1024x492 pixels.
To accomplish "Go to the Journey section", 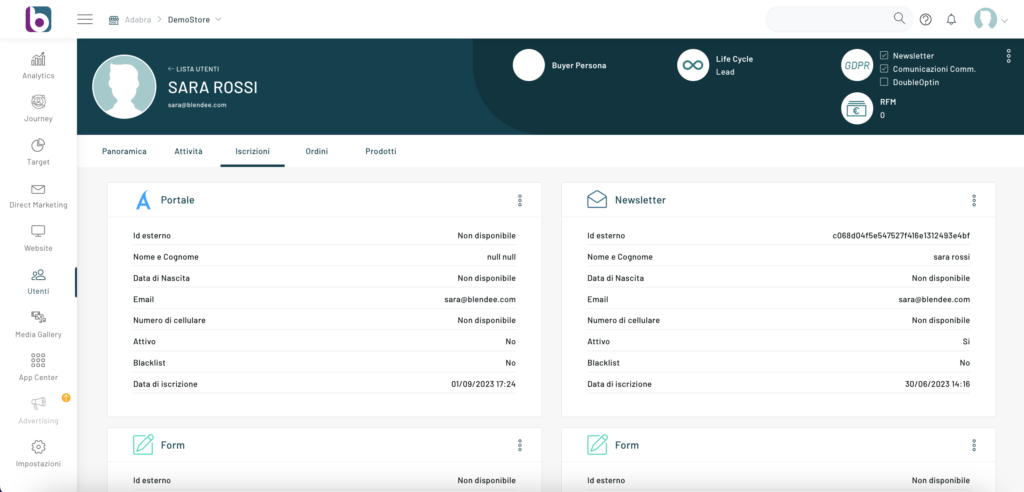I will click(38, 108).
